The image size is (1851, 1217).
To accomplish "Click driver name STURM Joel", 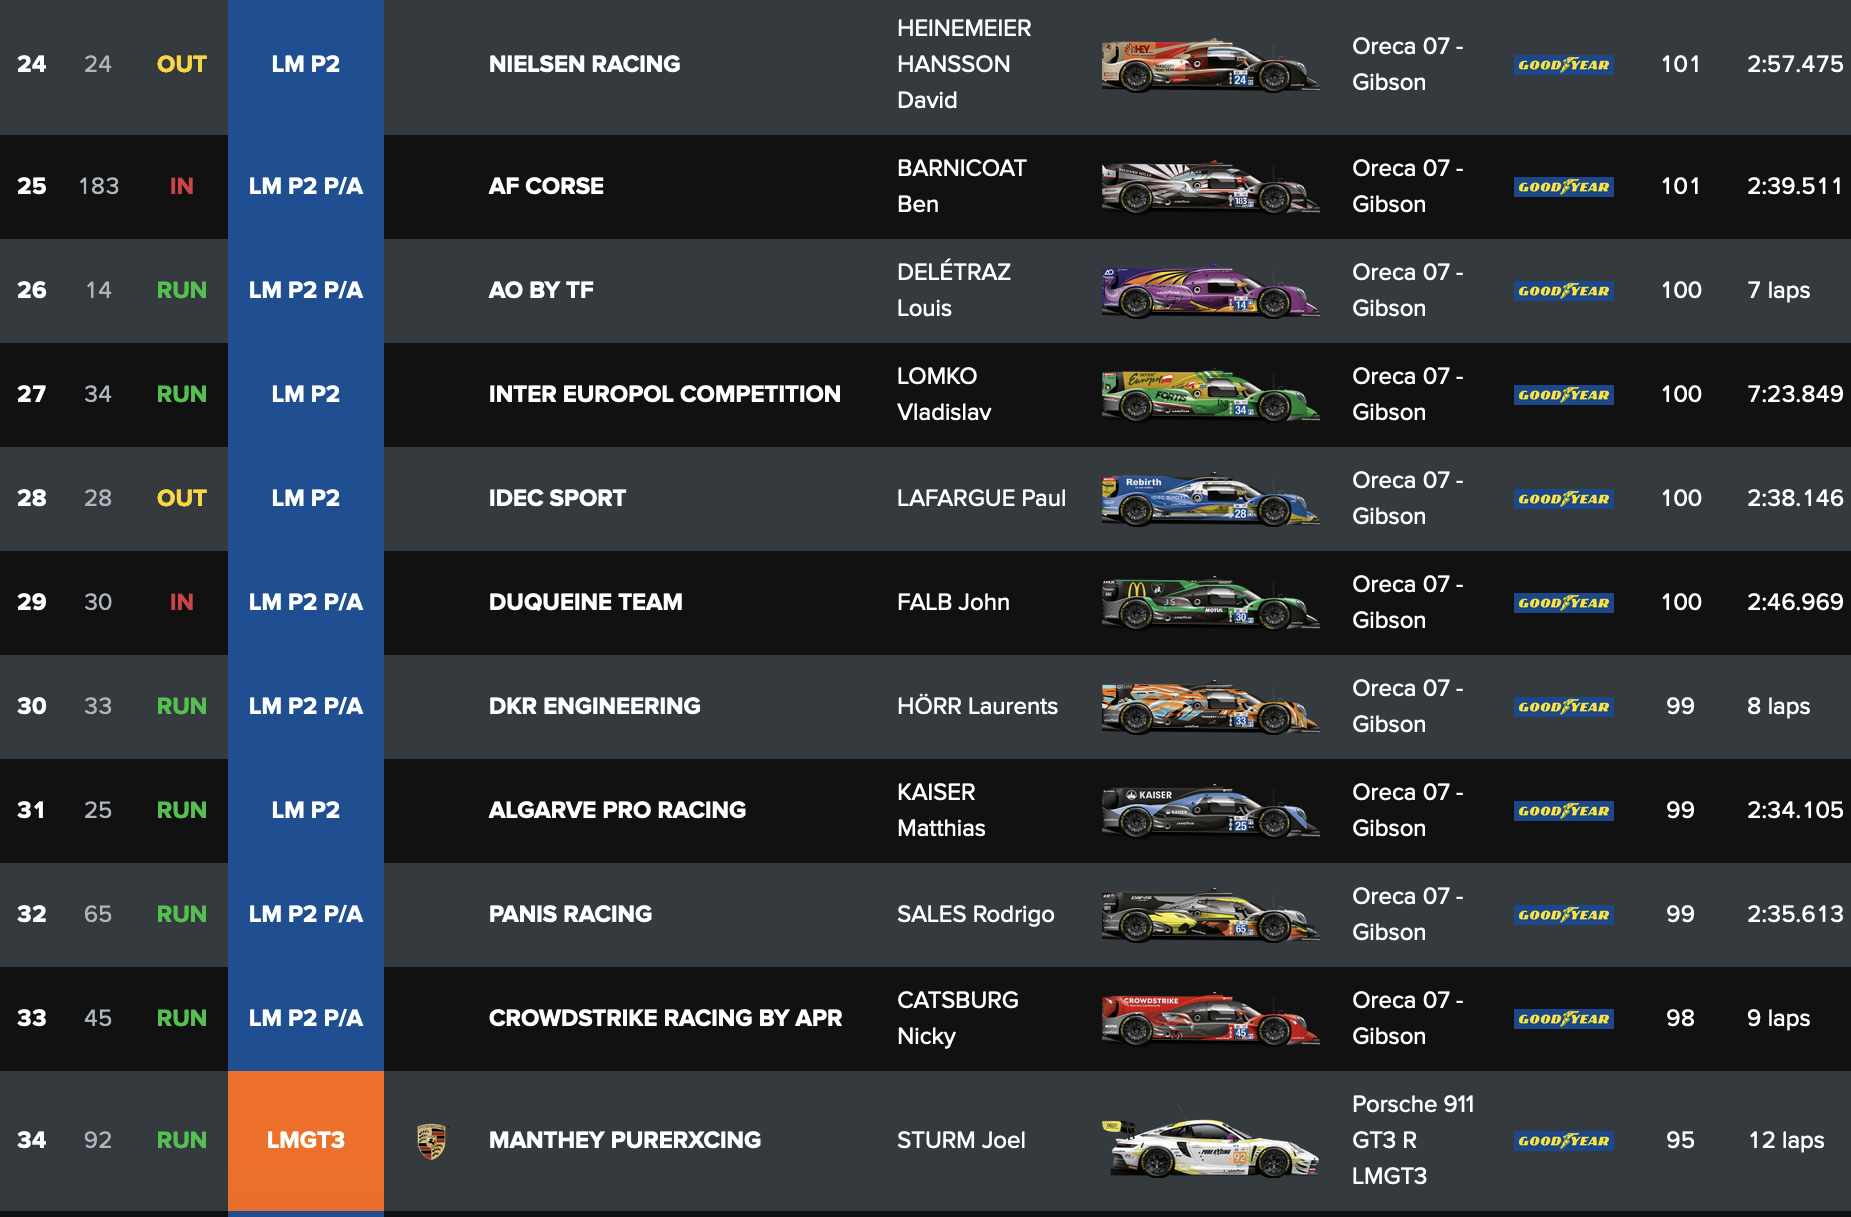I will pos(961,1140).
